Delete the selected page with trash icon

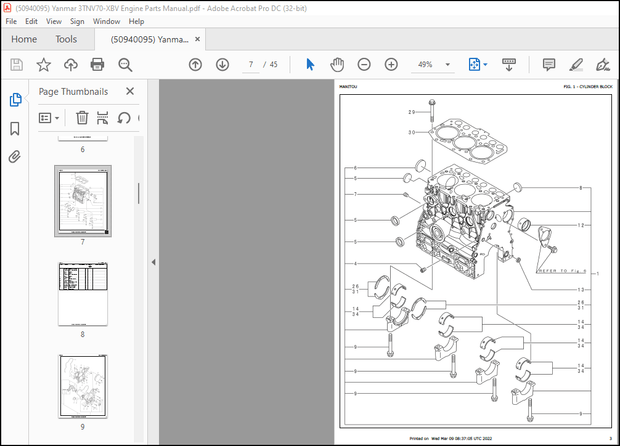coord(82,118)
